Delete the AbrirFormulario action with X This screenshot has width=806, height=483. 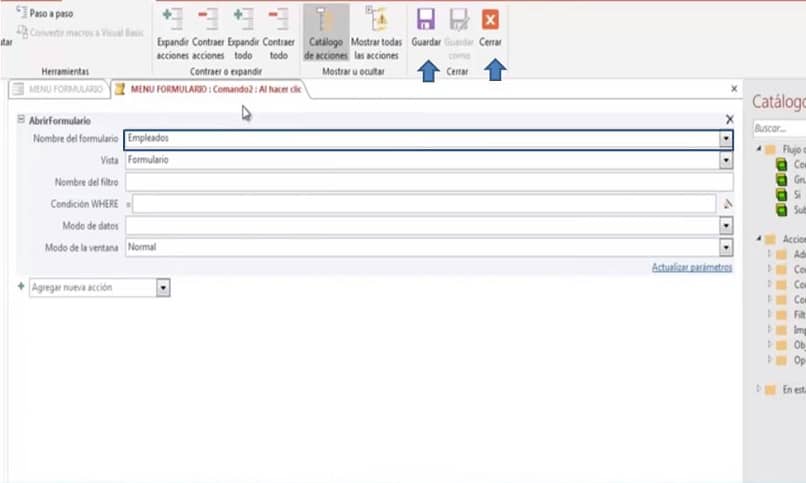729,119
